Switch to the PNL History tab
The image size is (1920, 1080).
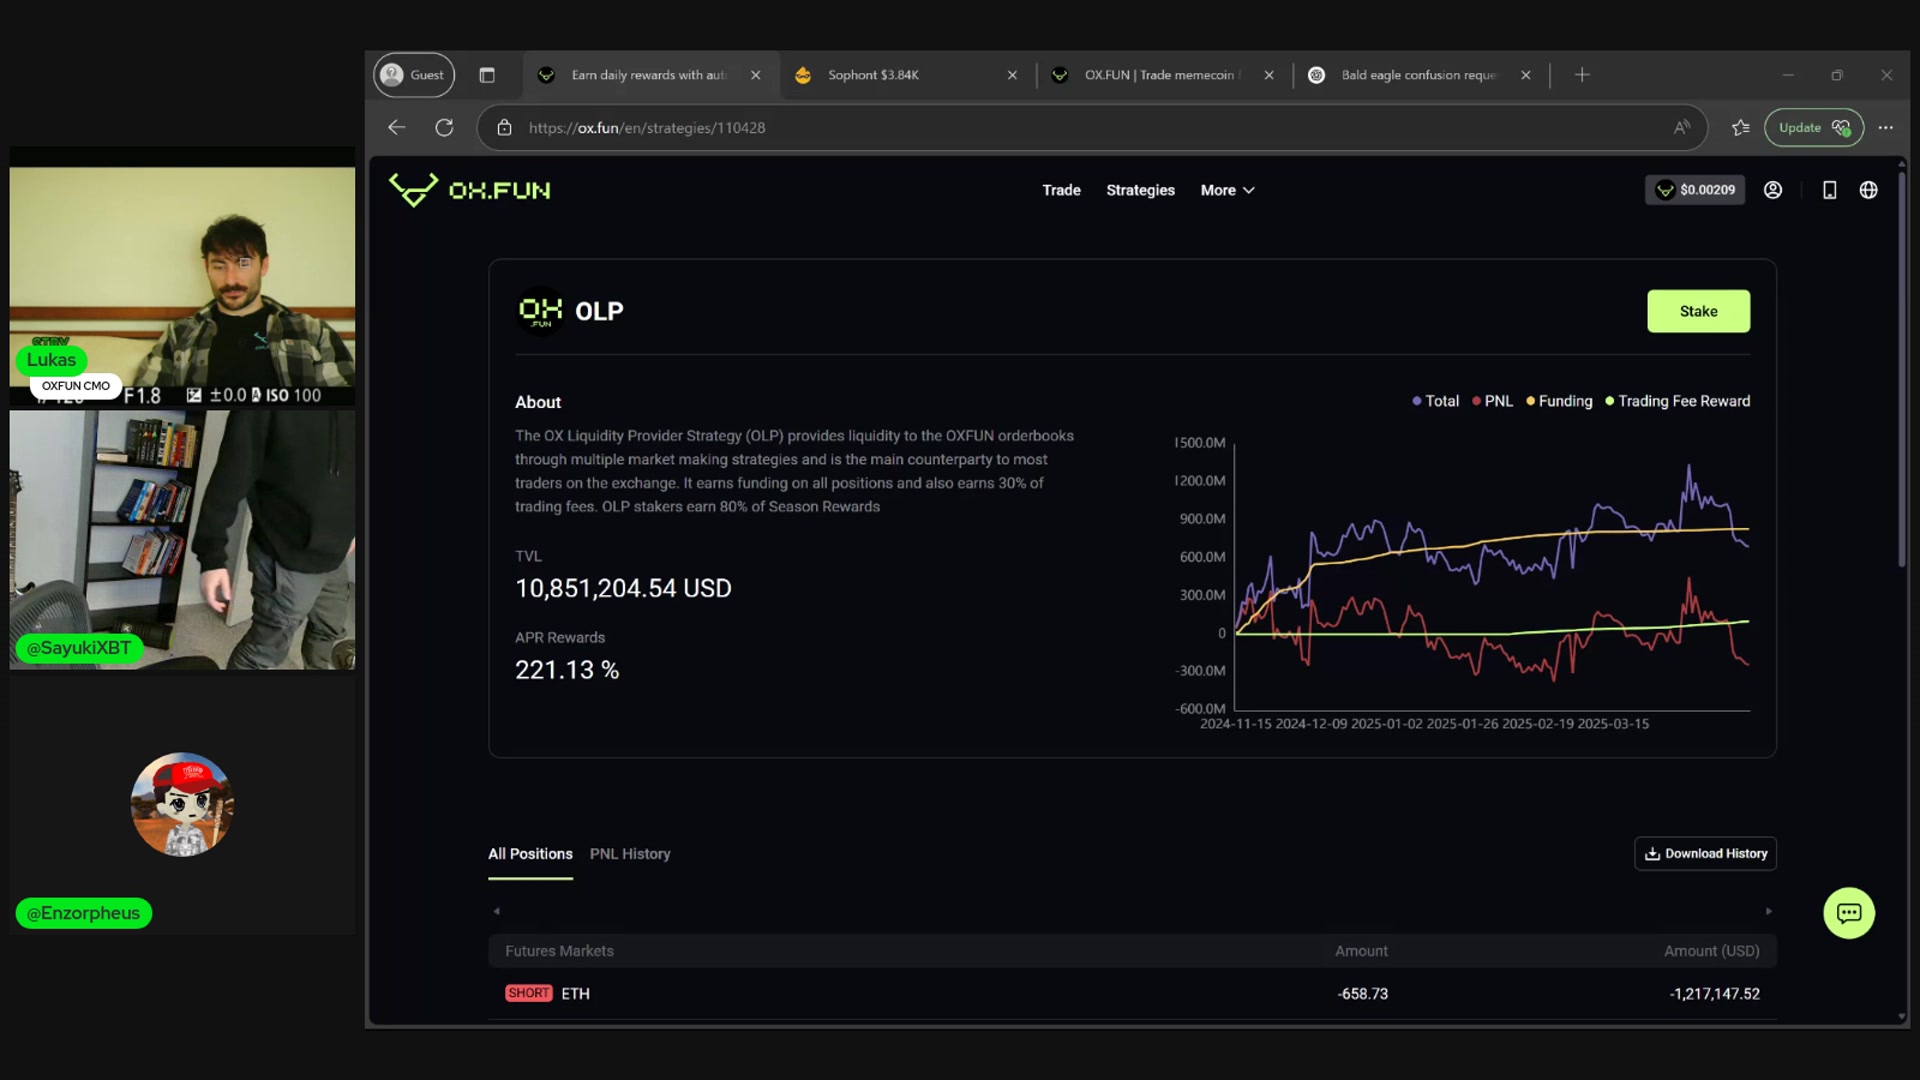pos(630,854)
